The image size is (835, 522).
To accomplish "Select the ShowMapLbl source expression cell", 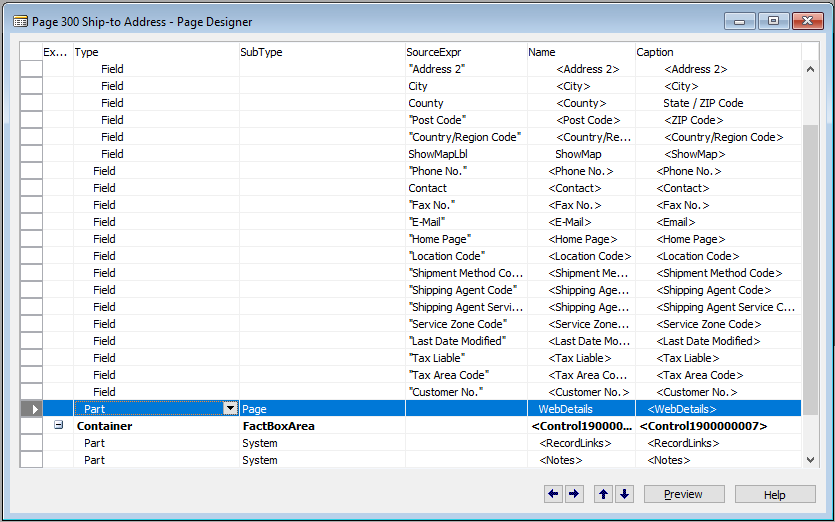I will click(x=465, y=154).
